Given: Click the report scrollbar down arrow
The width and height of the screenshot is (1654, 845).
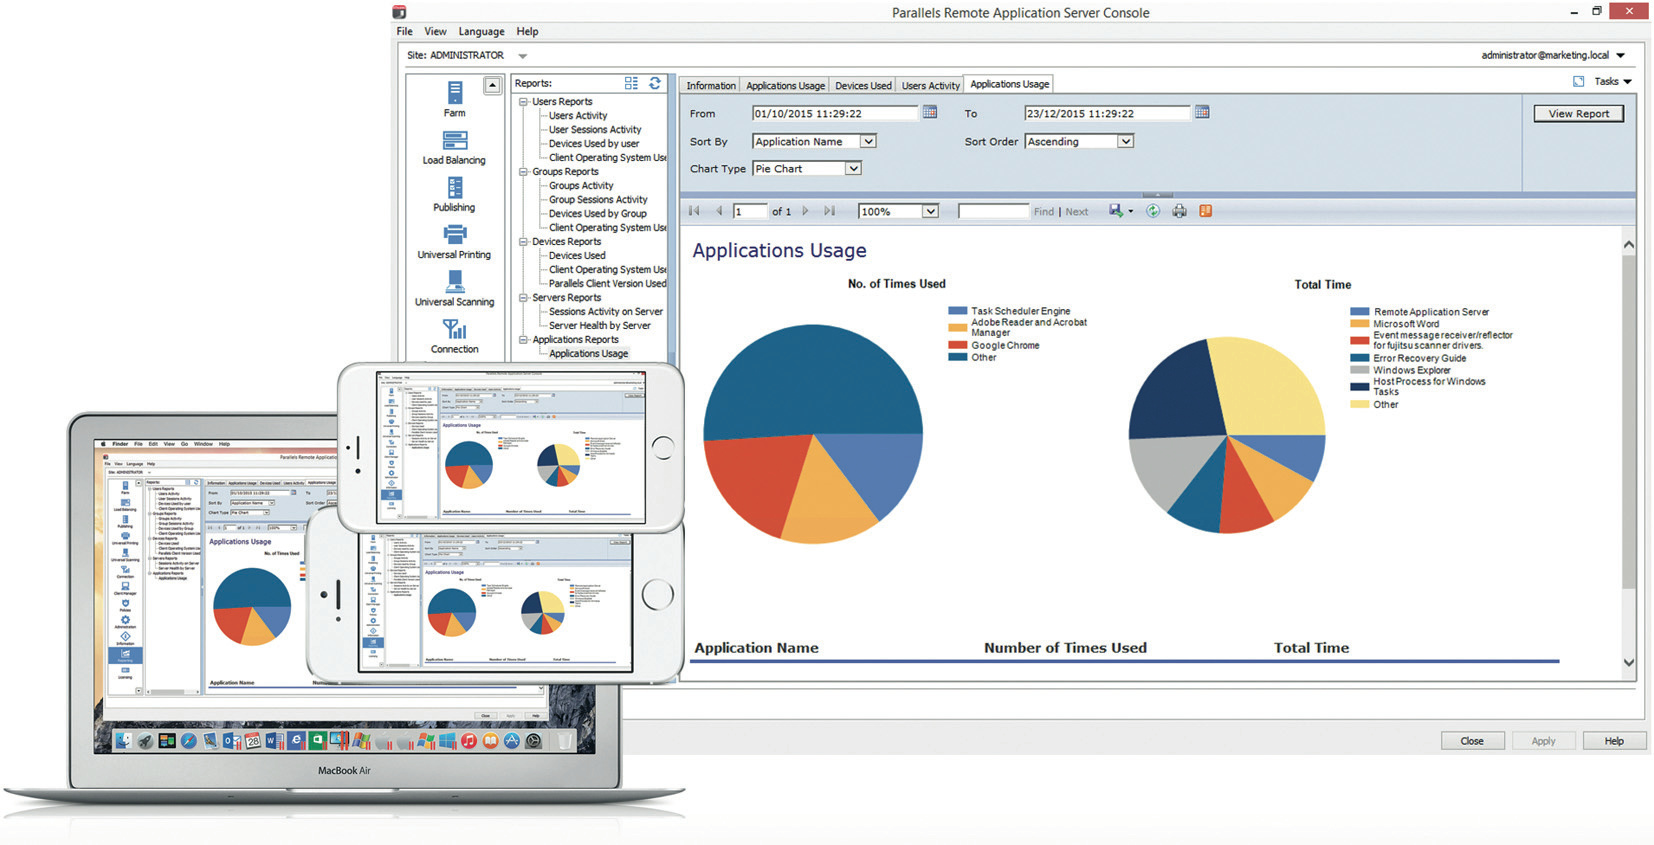Looking at the screenshot, I should coord(1628,662).
